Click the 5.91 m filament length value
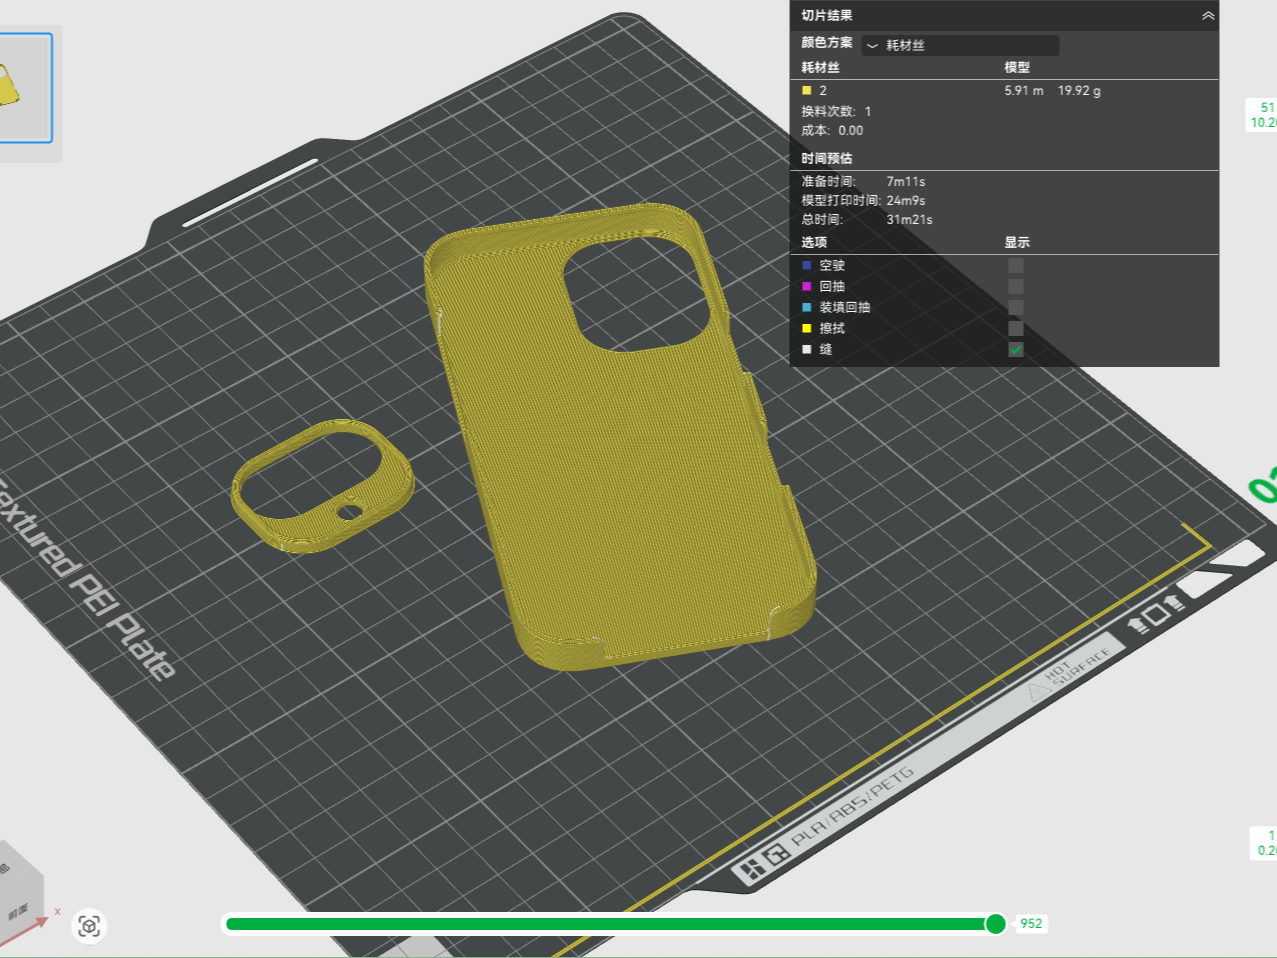 [x=1024, y=90]
